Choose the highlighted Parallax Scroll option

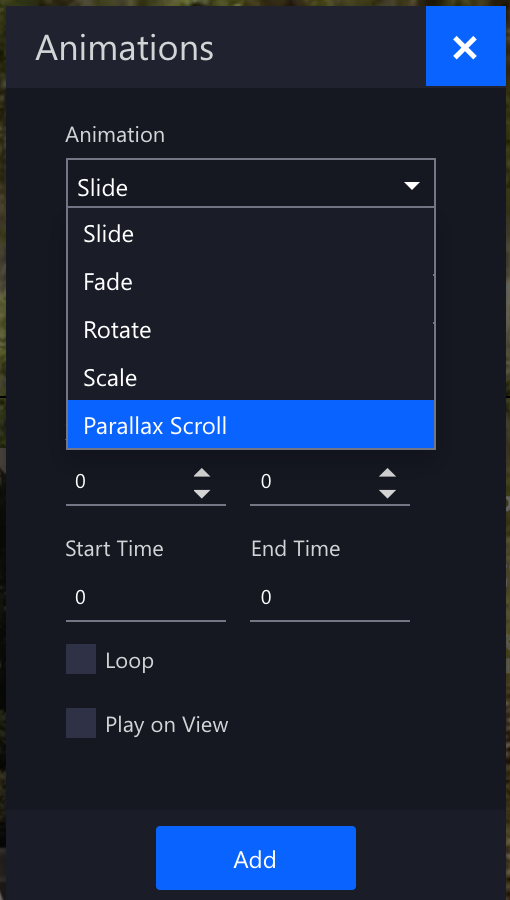click(251, 425)
